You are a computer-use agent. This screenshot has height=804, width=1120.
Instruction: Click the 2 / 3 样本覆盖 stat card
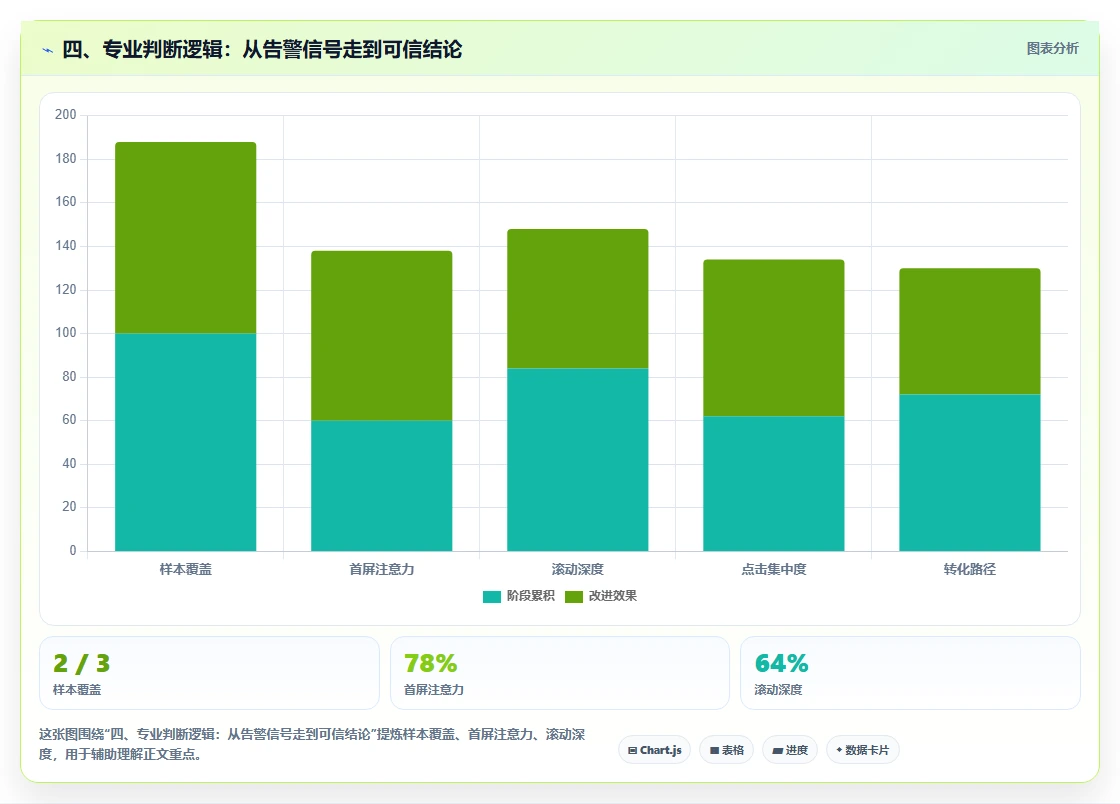(209, 673)
